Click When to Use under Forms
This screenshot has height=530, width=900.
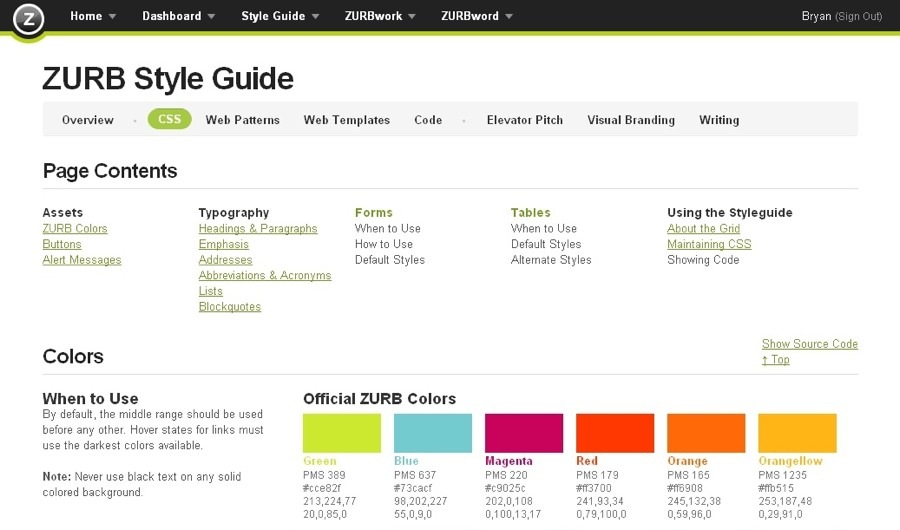(x=387, y=229)
